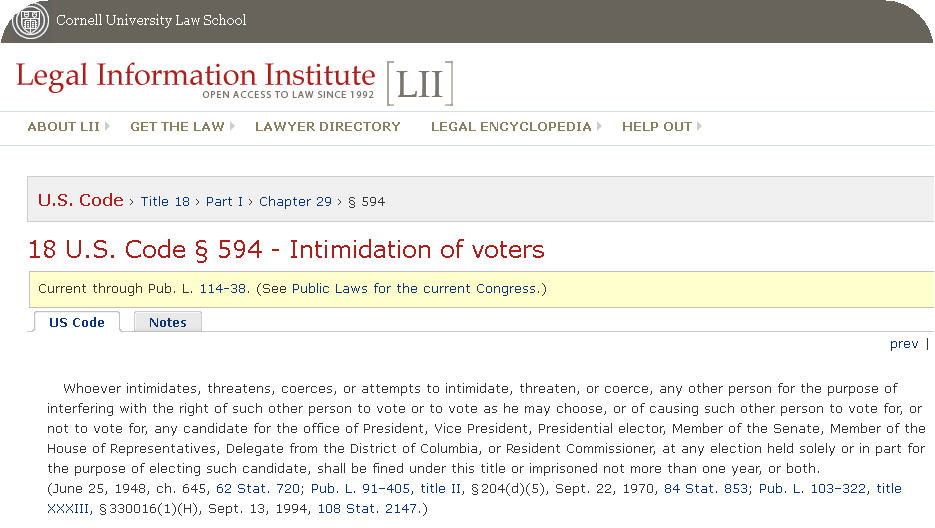The image size is (935, 528).
Task: Click the LII bracket logo
Action: coord(420,84)
